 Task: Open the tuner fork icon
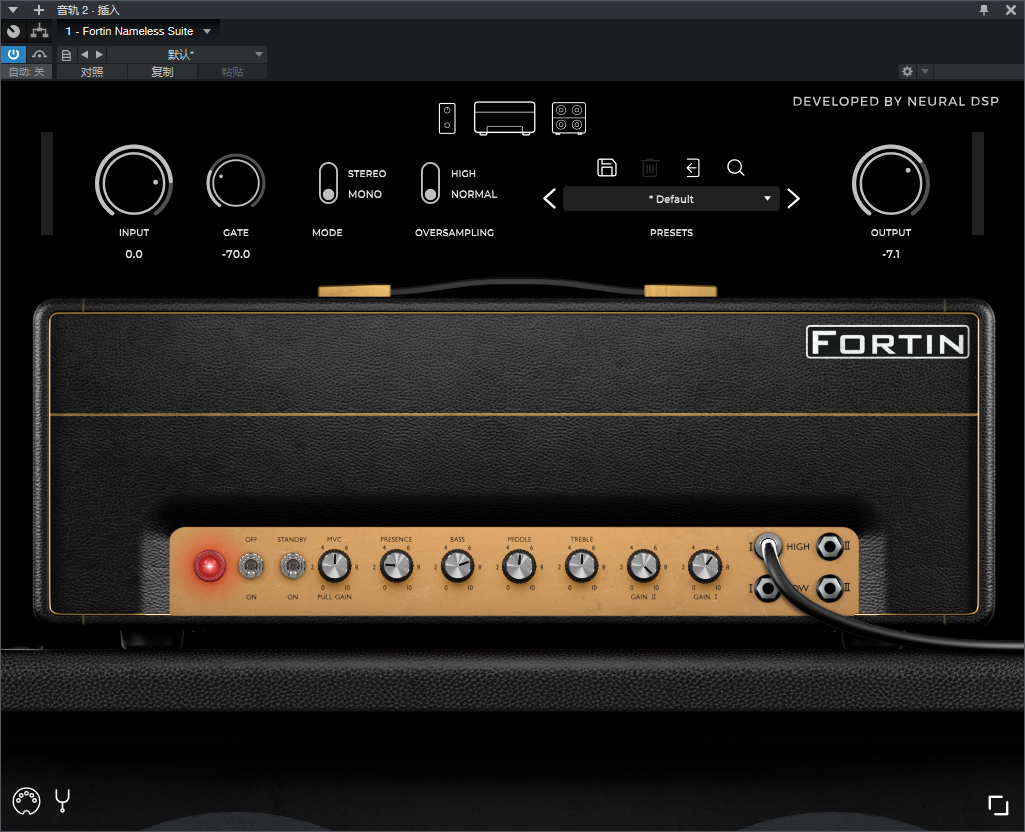coord(63,801)
